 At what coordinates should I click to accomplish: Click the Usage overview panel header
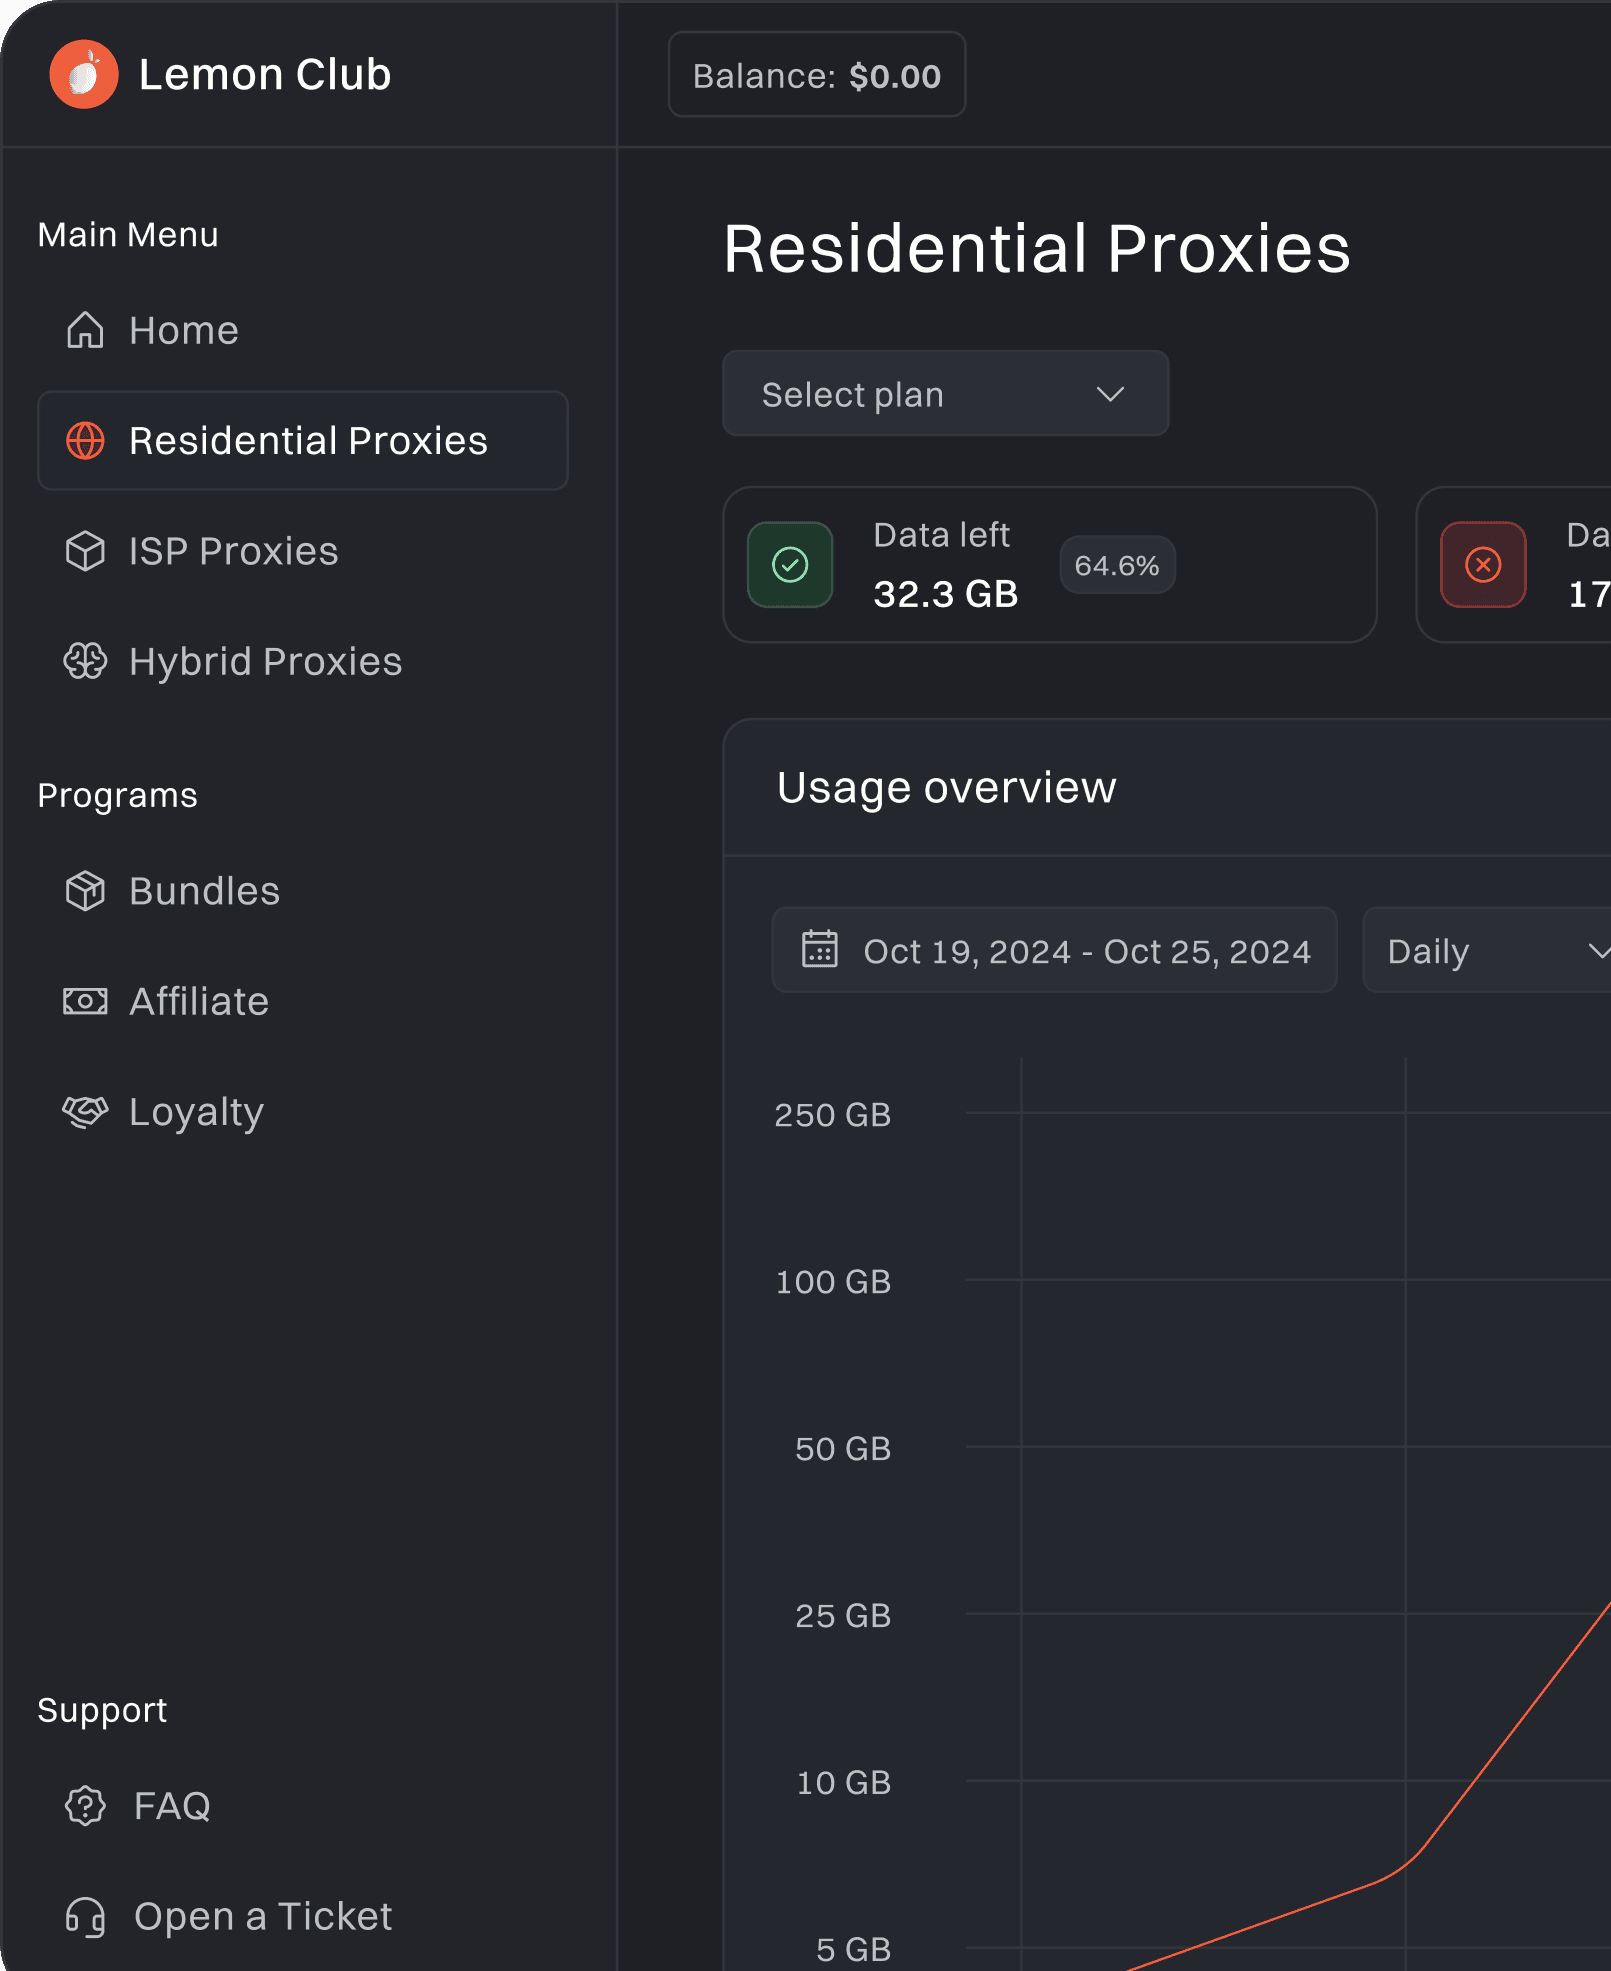(x=946, y=787)
